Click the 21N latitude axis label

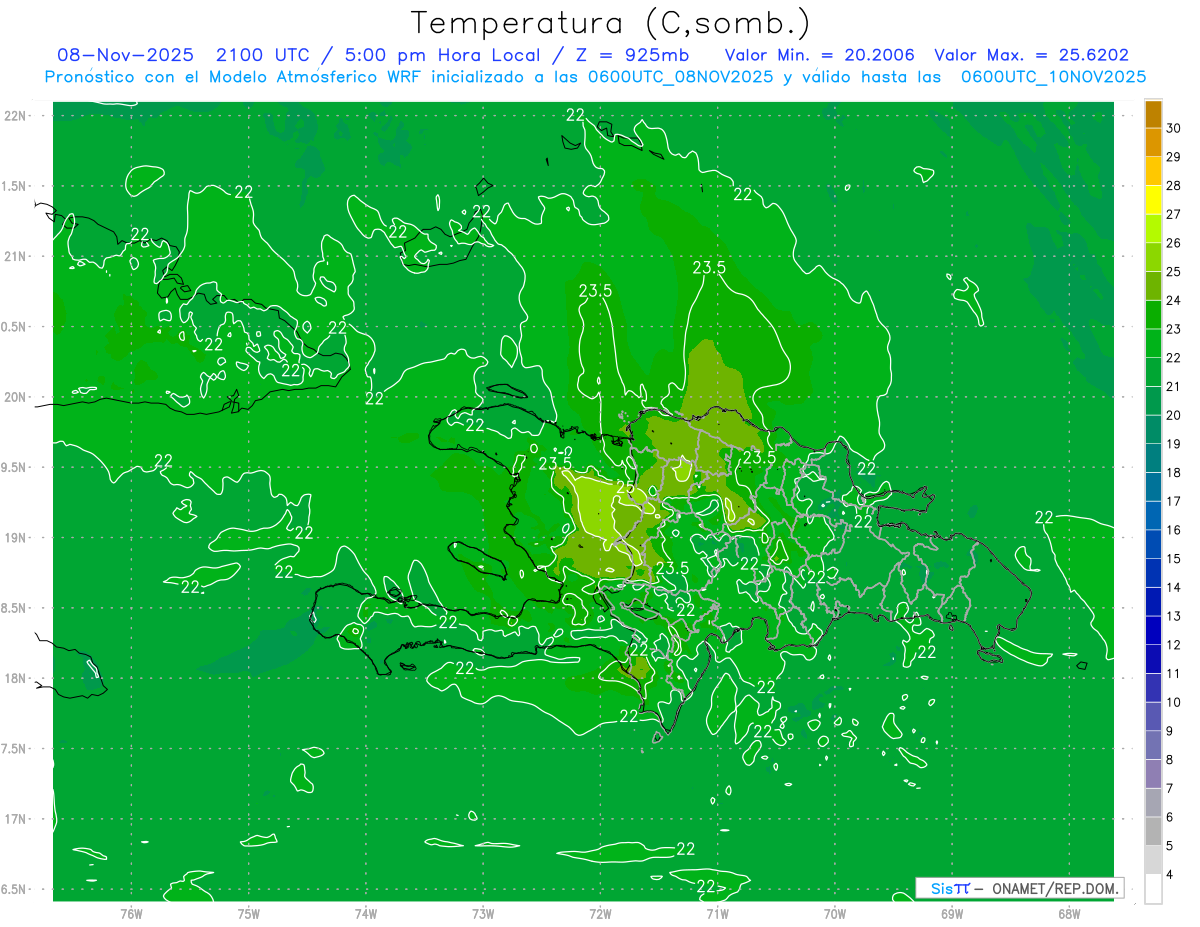[15, 256]
